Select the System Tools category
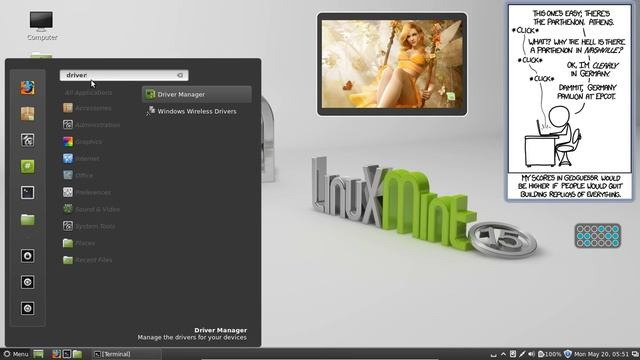 [89, 226]
